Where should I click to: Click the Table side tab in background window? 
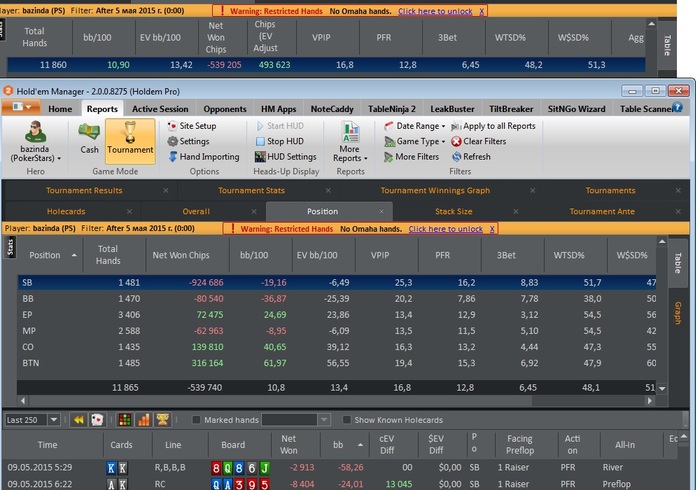click(x=667, y=45)
